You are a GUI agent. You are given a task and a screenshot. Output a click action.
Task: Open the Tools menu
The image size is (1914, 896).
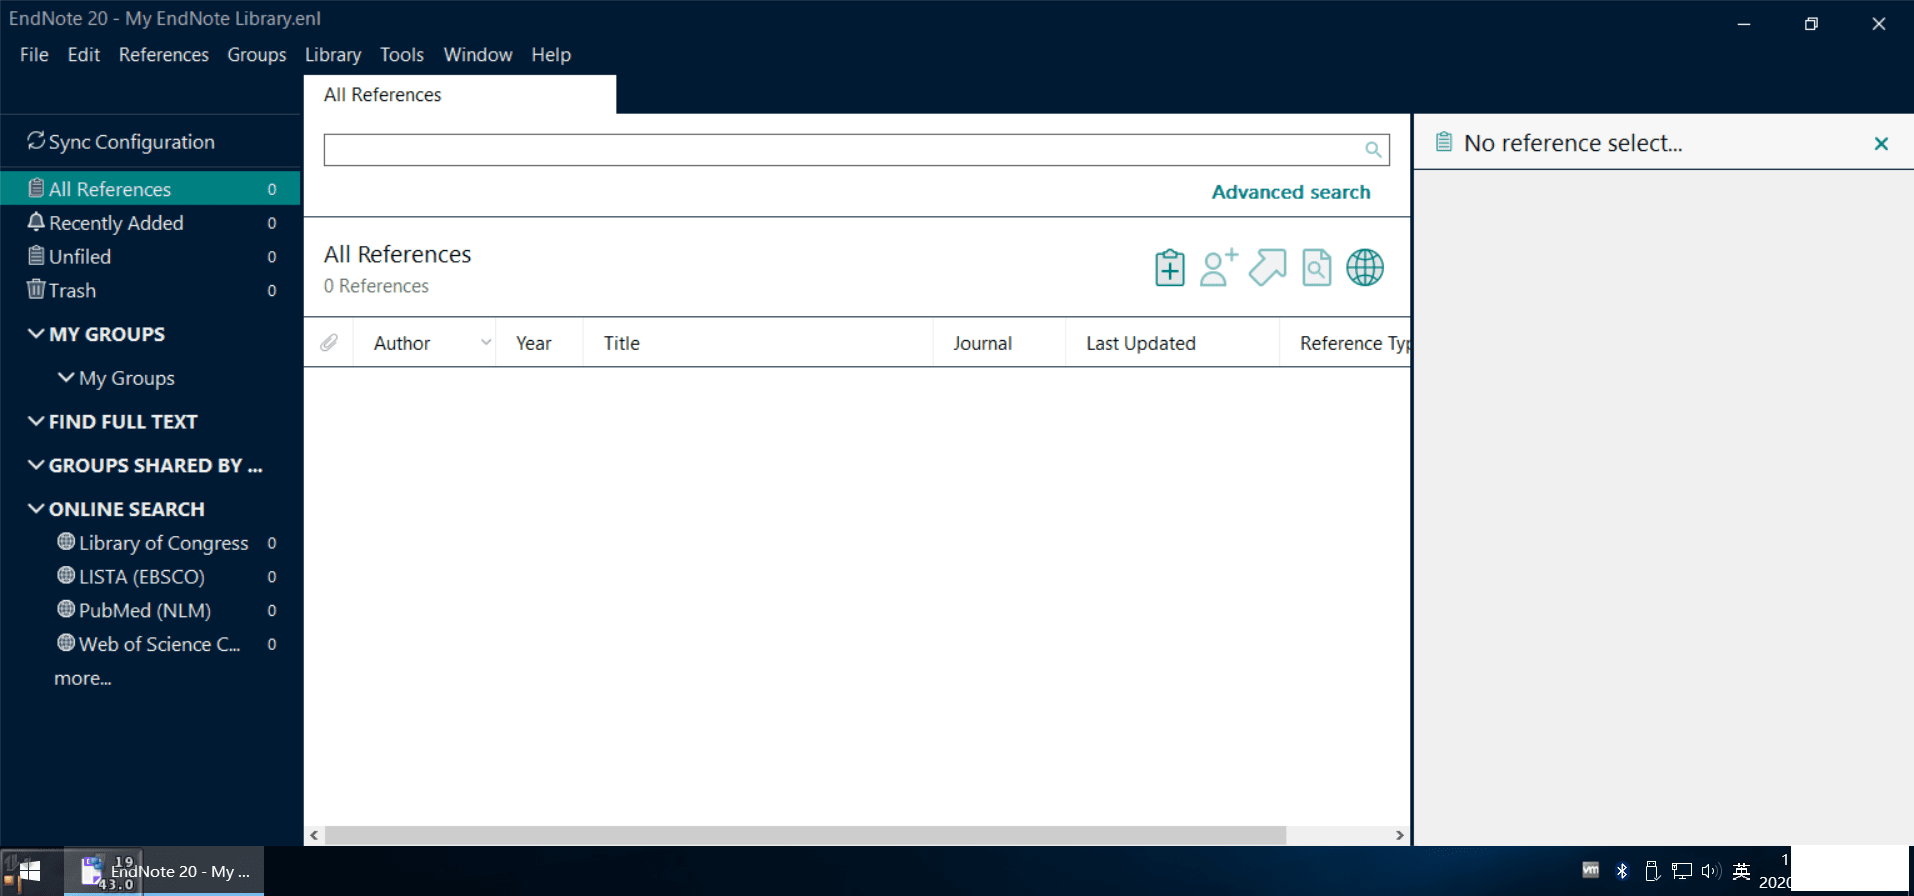point(401,55)
